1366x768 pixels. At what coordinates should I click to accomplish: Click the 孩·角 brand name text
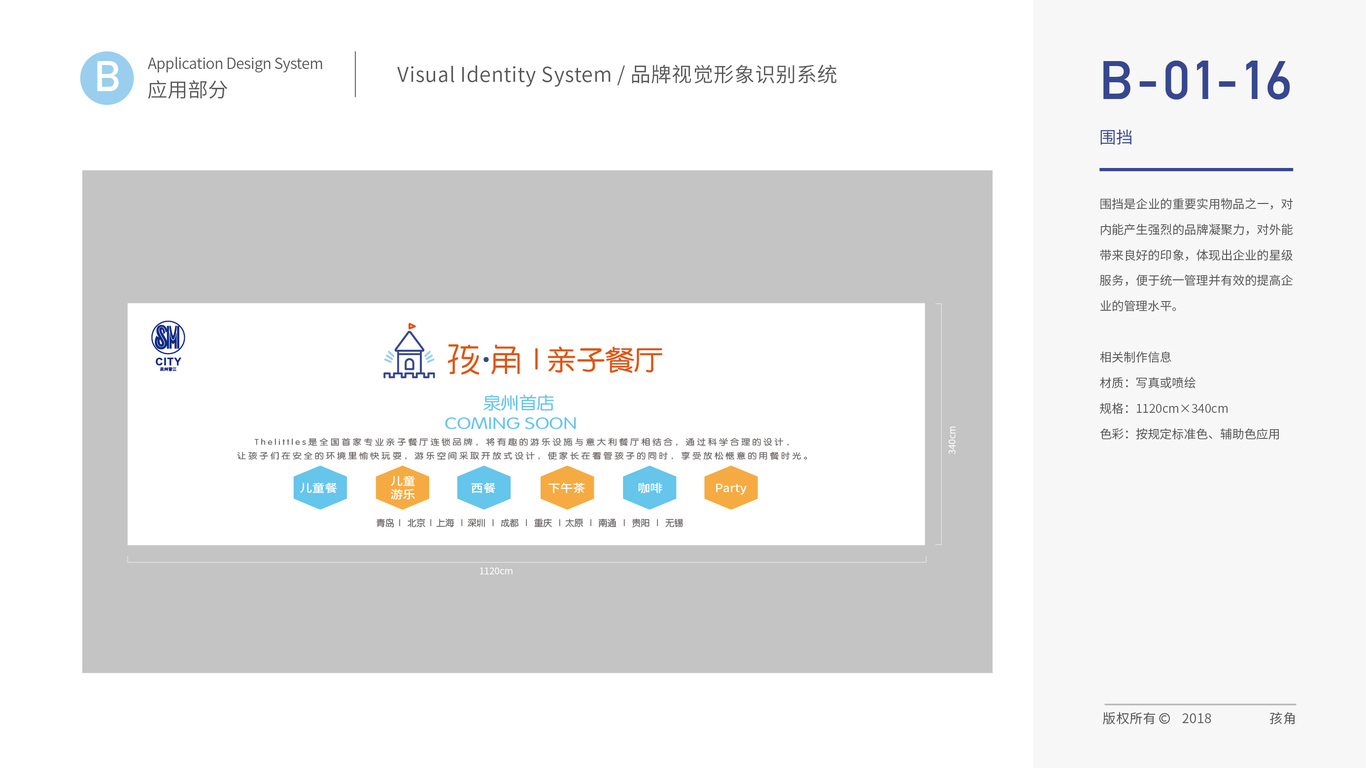(485, 359)
